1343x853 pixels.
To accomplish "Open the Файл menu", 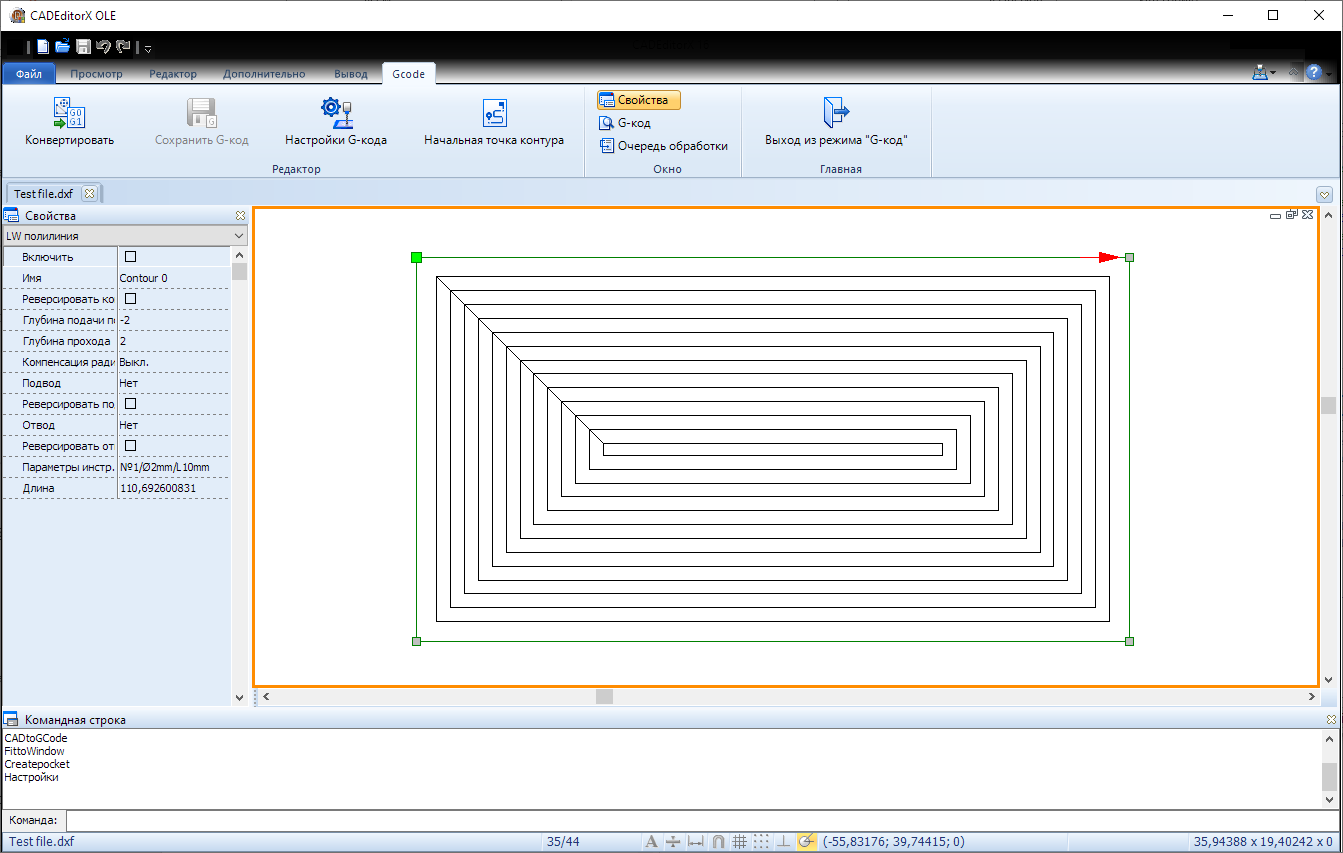I will (29, 74).
